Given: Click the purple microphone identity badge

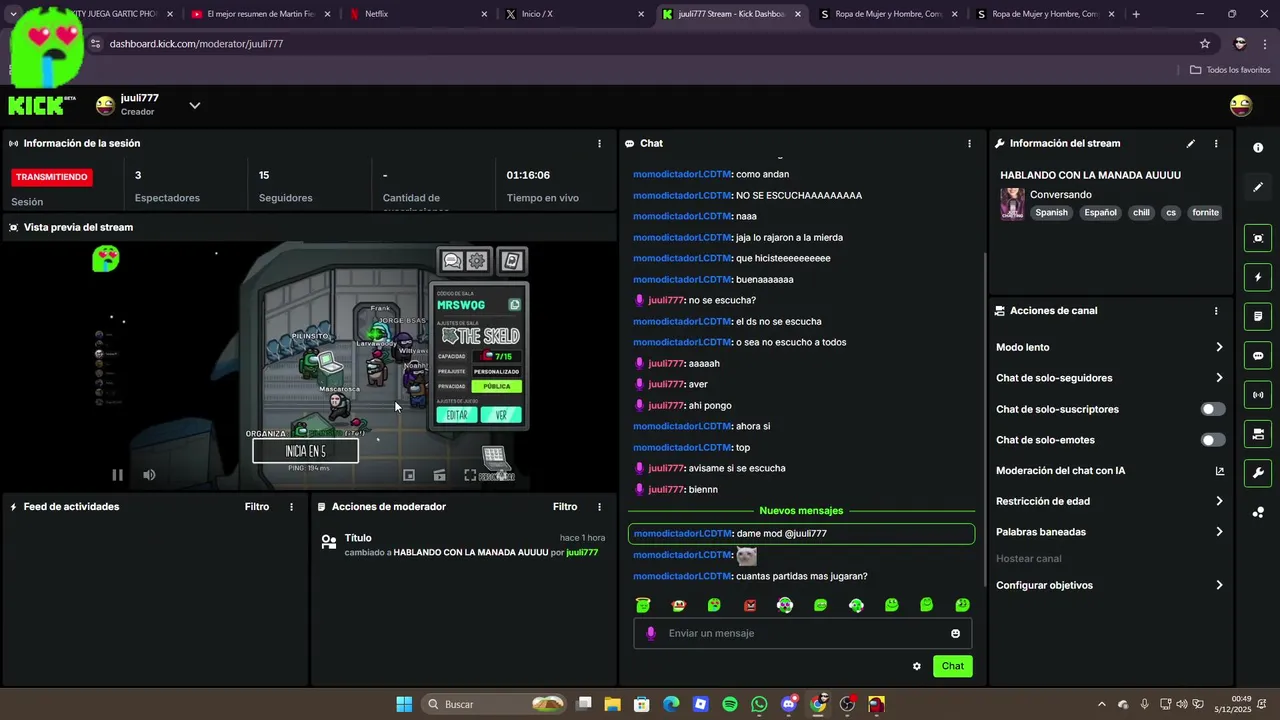Looking at the screenshot, I should click(650, 633).
